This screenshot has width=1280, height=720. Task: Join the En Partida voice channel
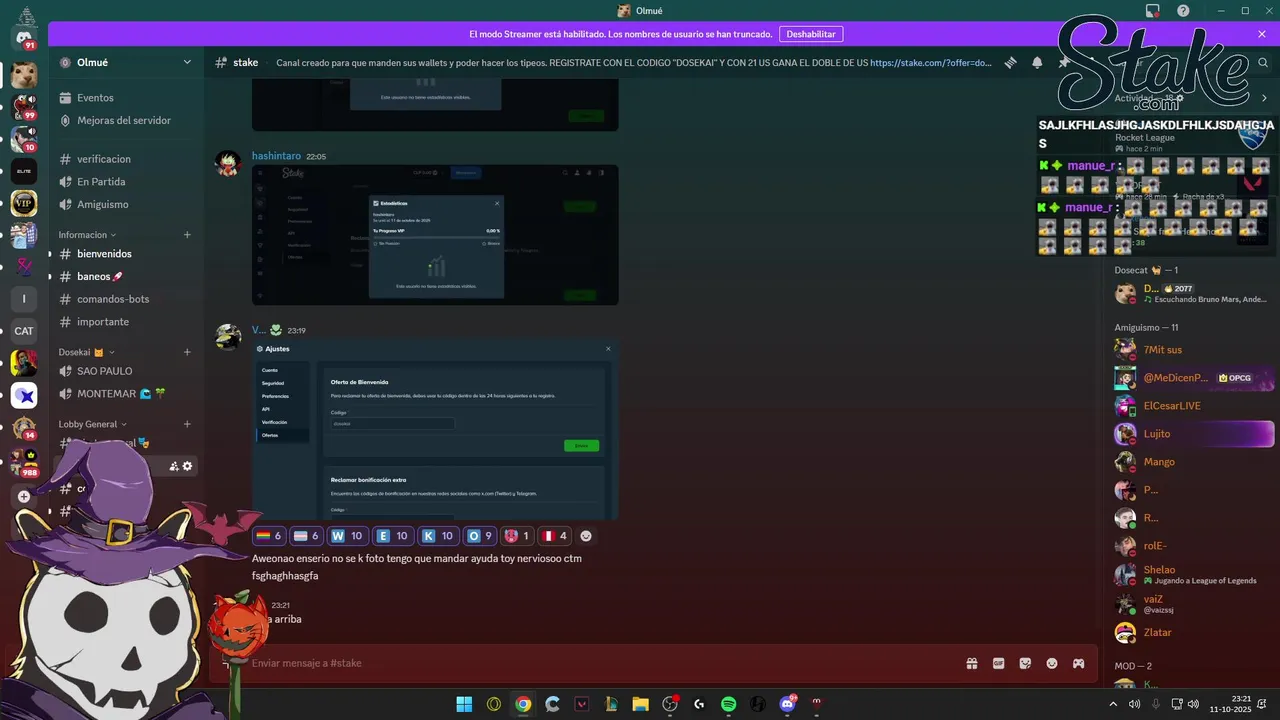point(127,182)
